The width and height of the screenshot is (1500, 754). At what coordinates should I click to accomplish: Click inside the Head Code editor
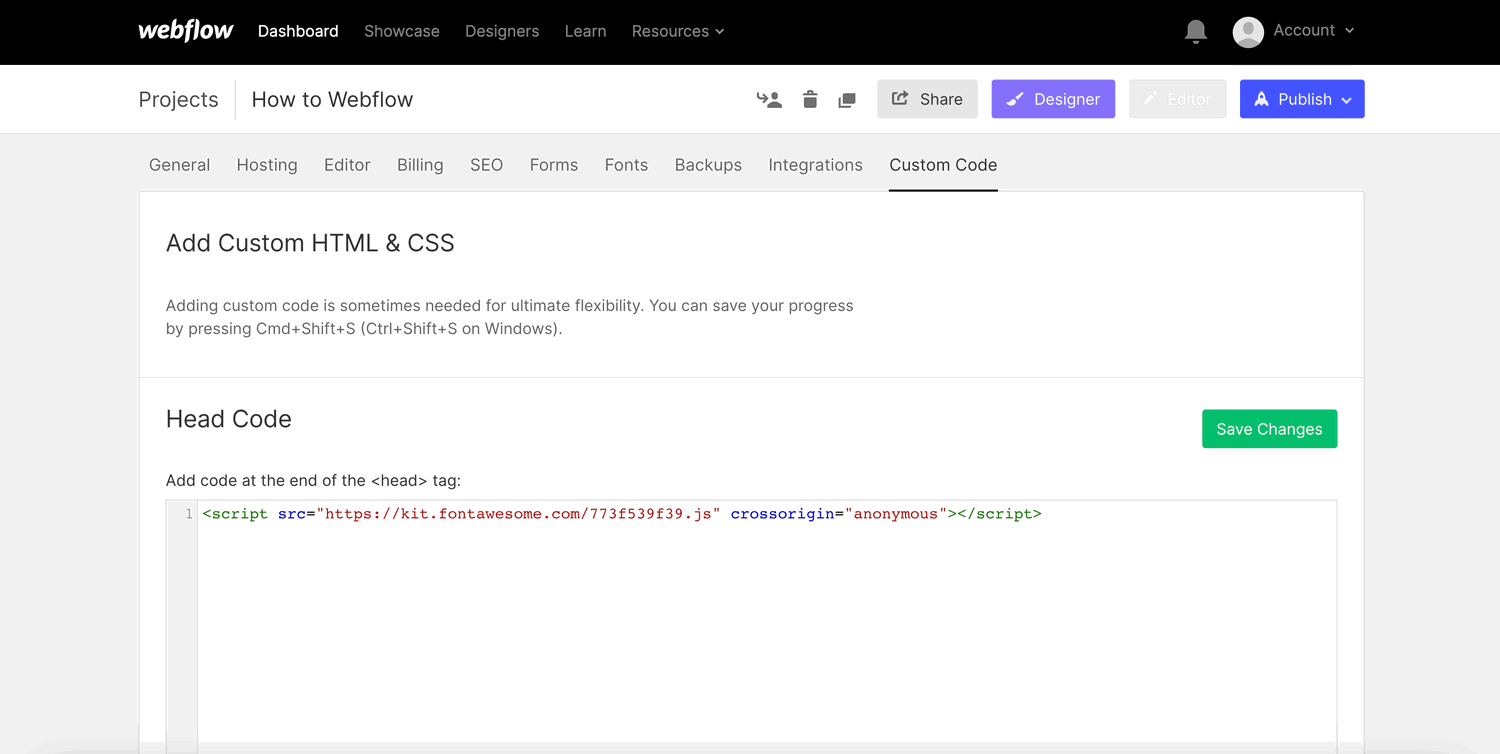766,627
